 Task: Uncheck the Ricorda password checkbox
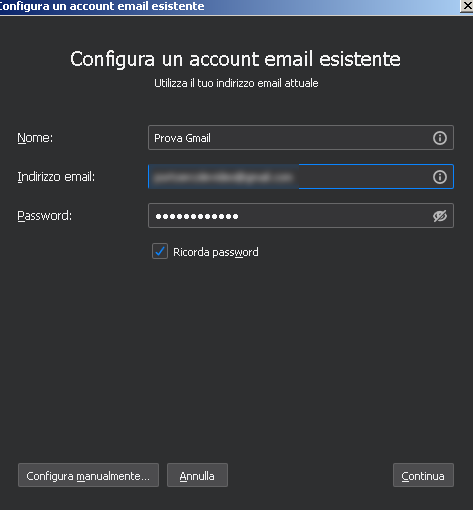tap(160, 251)
